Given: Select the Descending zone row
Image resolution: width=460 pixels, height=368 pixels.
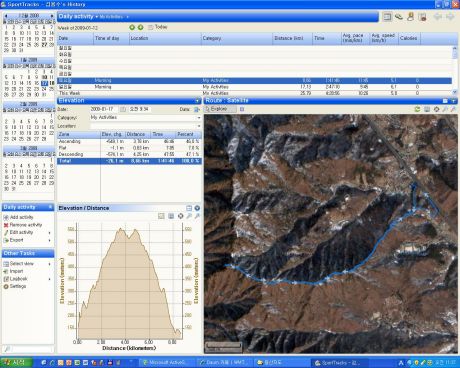Looking at the screenshot, I should click(x=129, y=154).
